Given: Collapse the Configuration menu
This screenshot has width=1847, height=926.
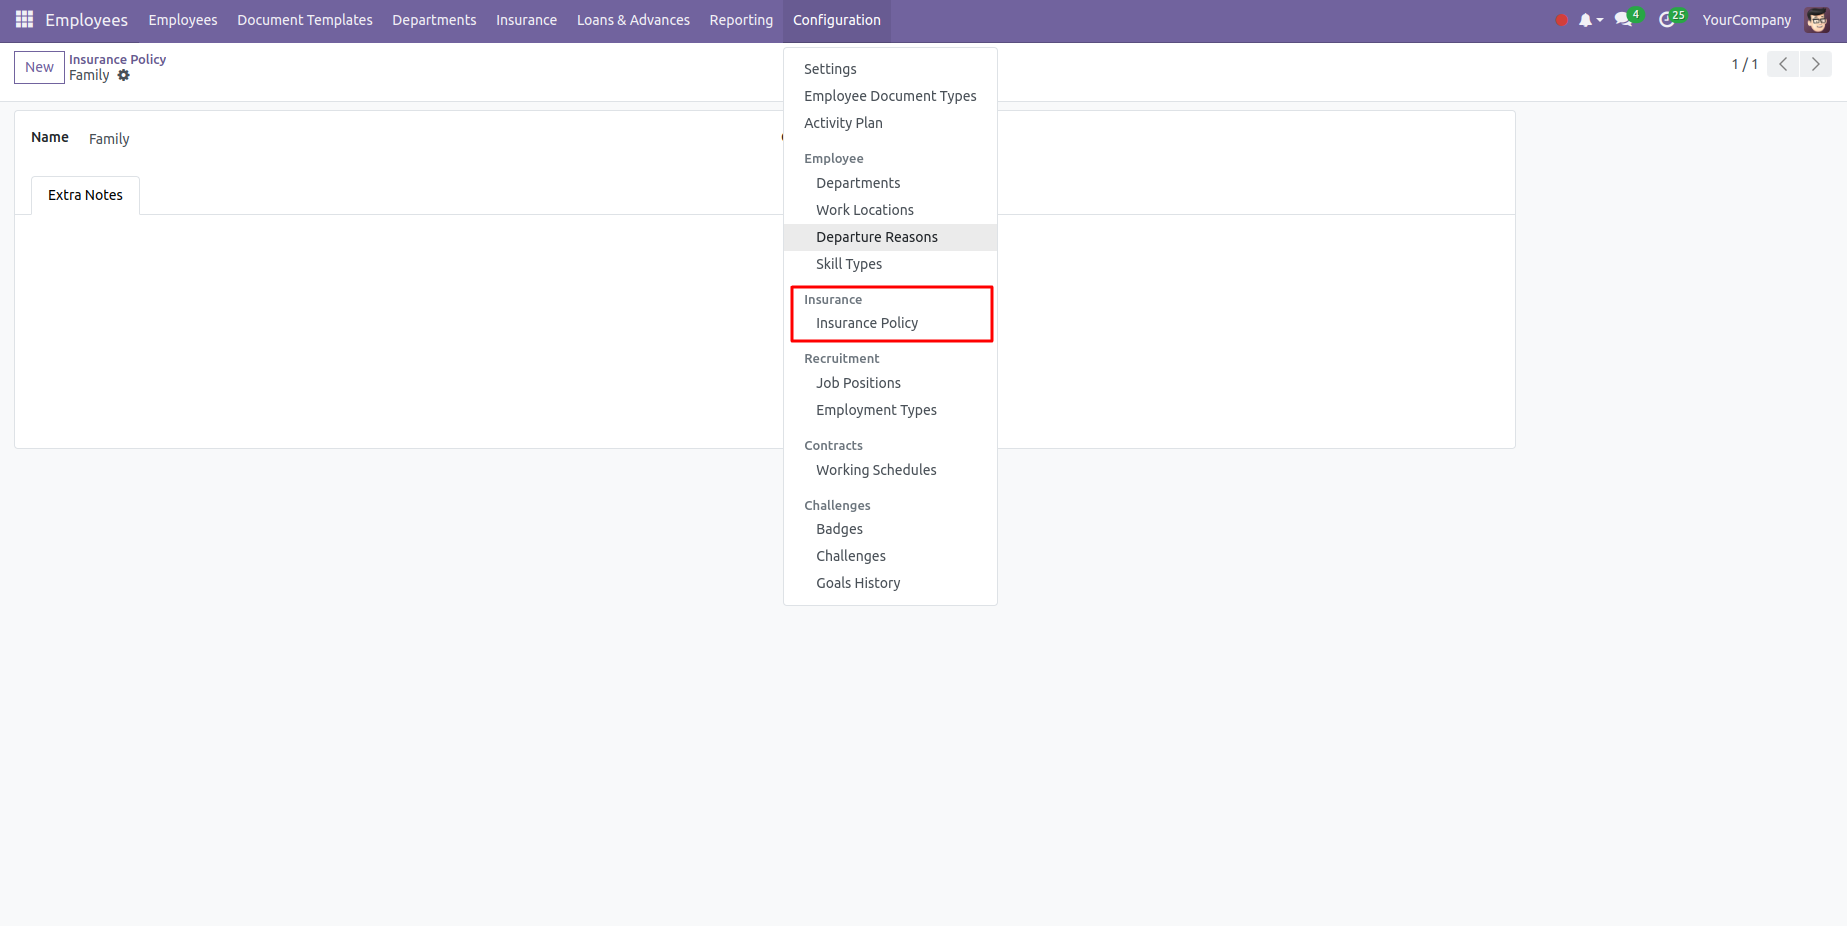Looking at the screenshot, I should click(x=837, y=20).
